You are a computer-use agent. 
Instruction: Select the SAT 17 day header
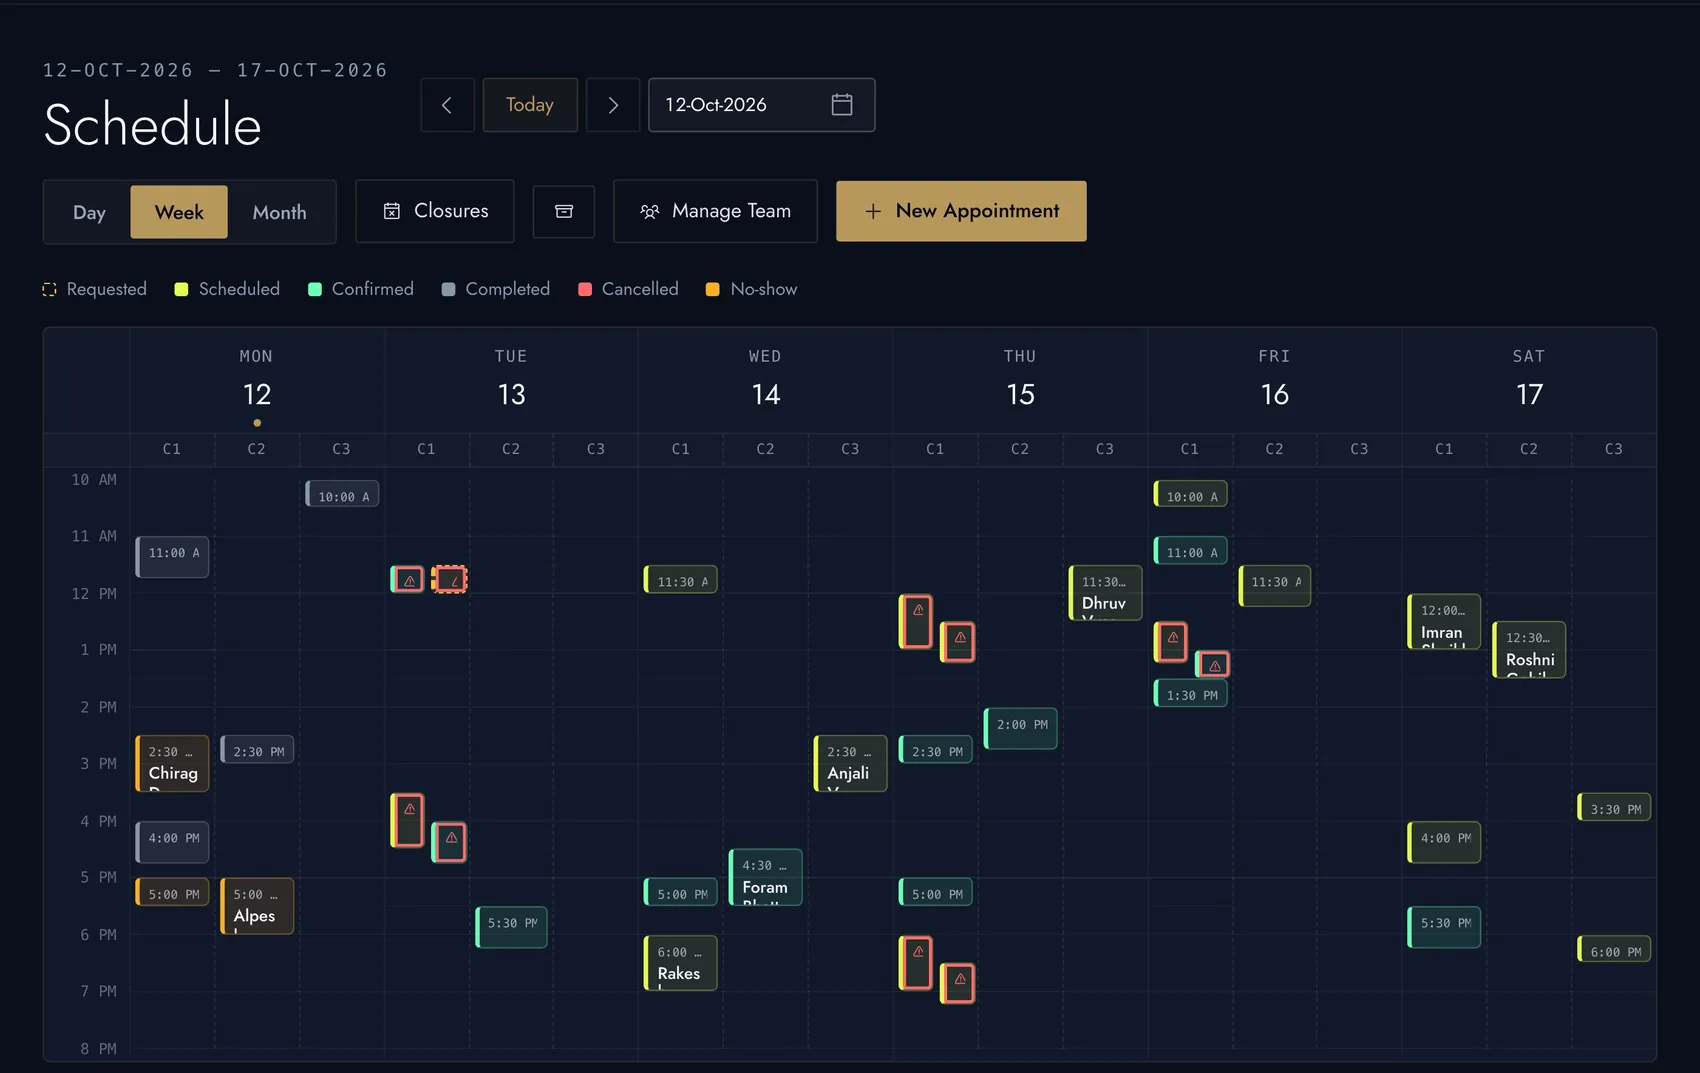tap(1529, 380)
